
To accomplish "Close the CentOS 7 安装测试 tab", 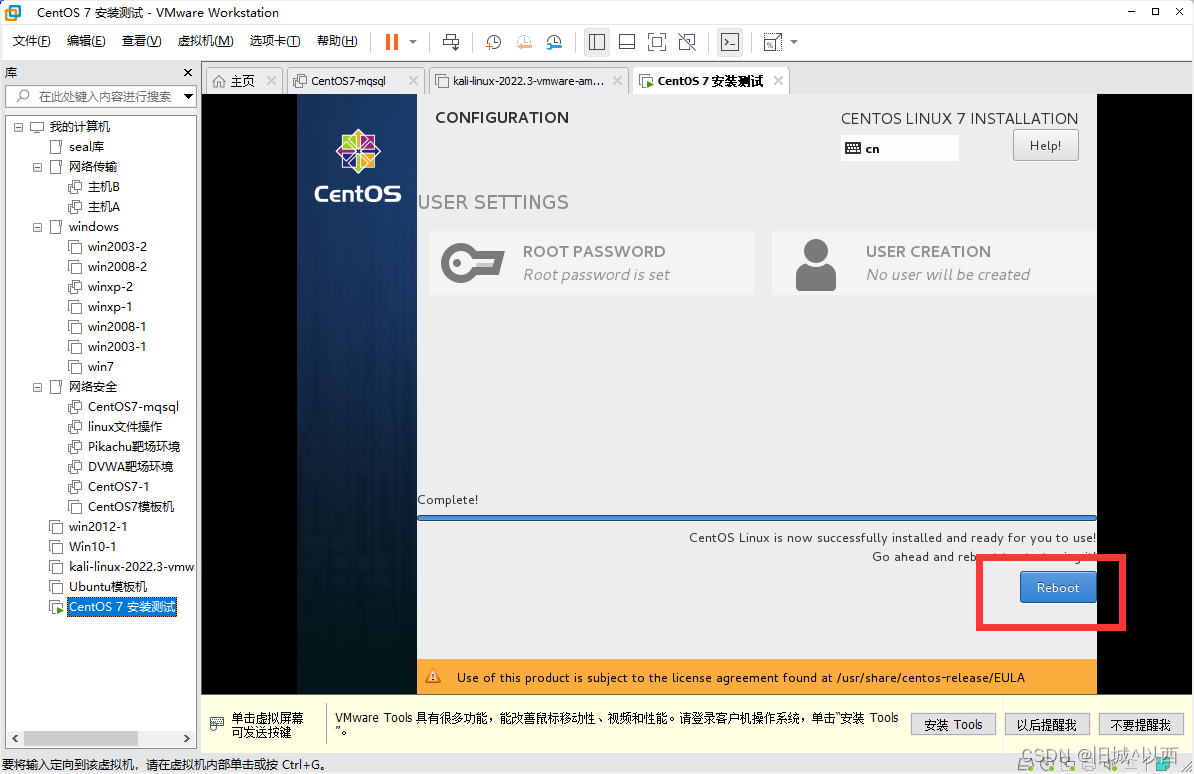I will point(778,80).
